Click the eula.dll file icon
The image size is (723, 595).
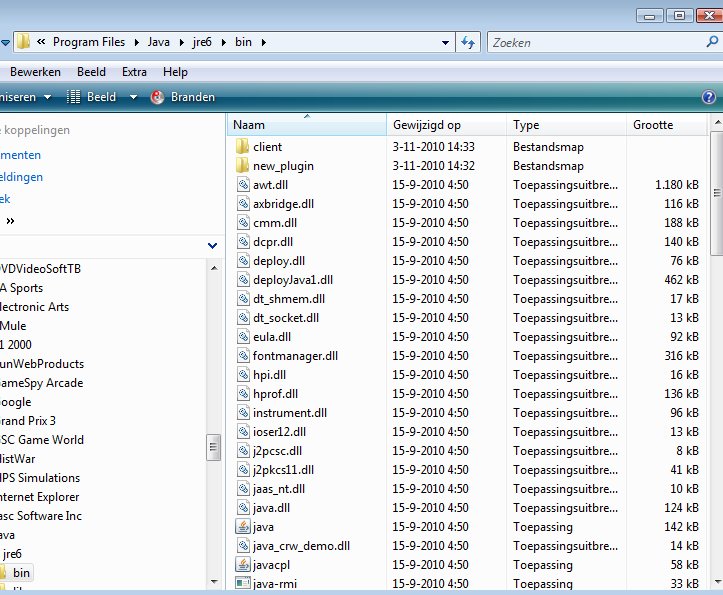point(243,337)
